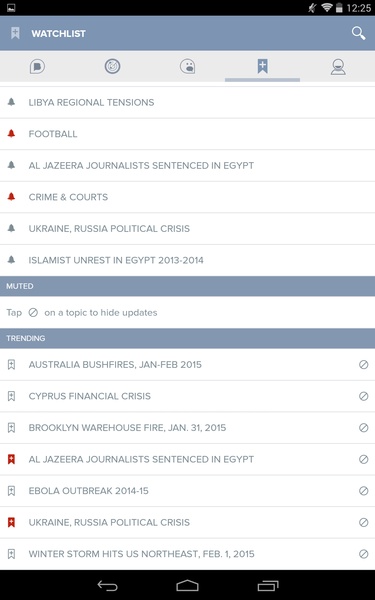
Task: Bookmark Cyprus Financial Crisis topic
Action: [x=11, y=396]
